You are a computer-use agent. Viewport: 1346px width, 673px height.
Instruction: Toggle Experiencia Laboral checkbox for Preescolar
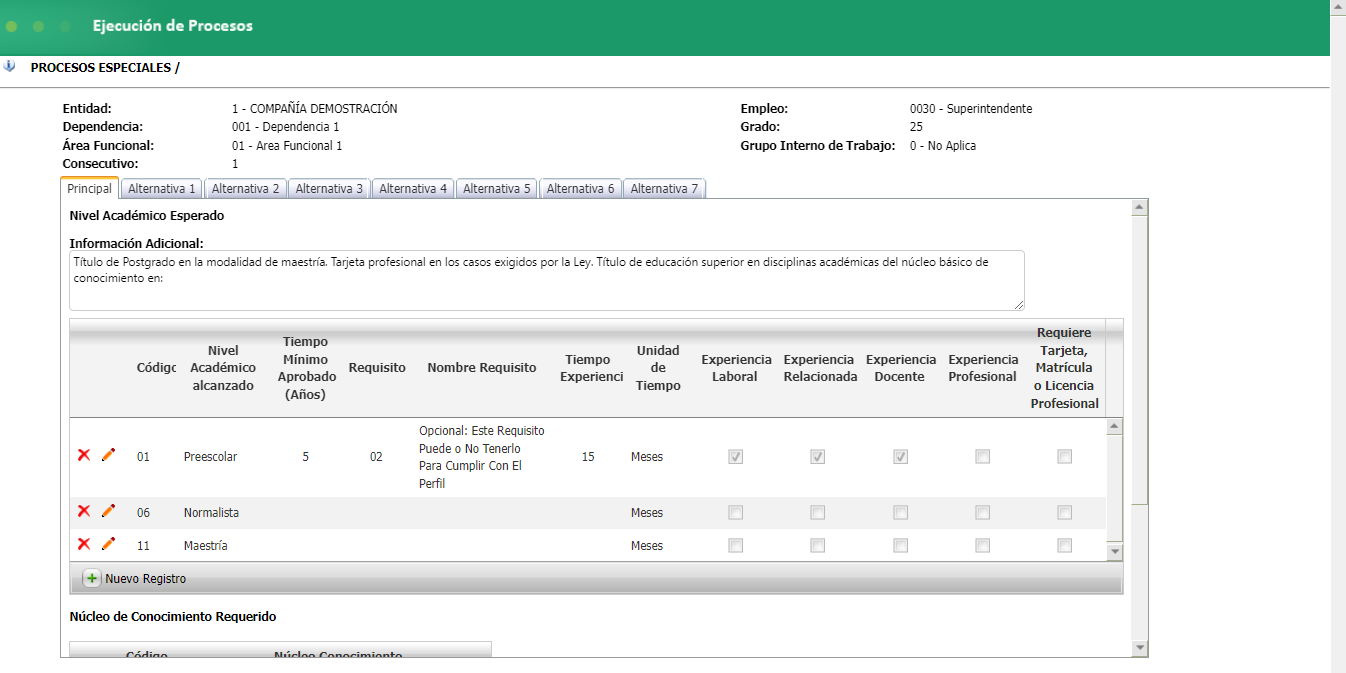tap(736, 457)
